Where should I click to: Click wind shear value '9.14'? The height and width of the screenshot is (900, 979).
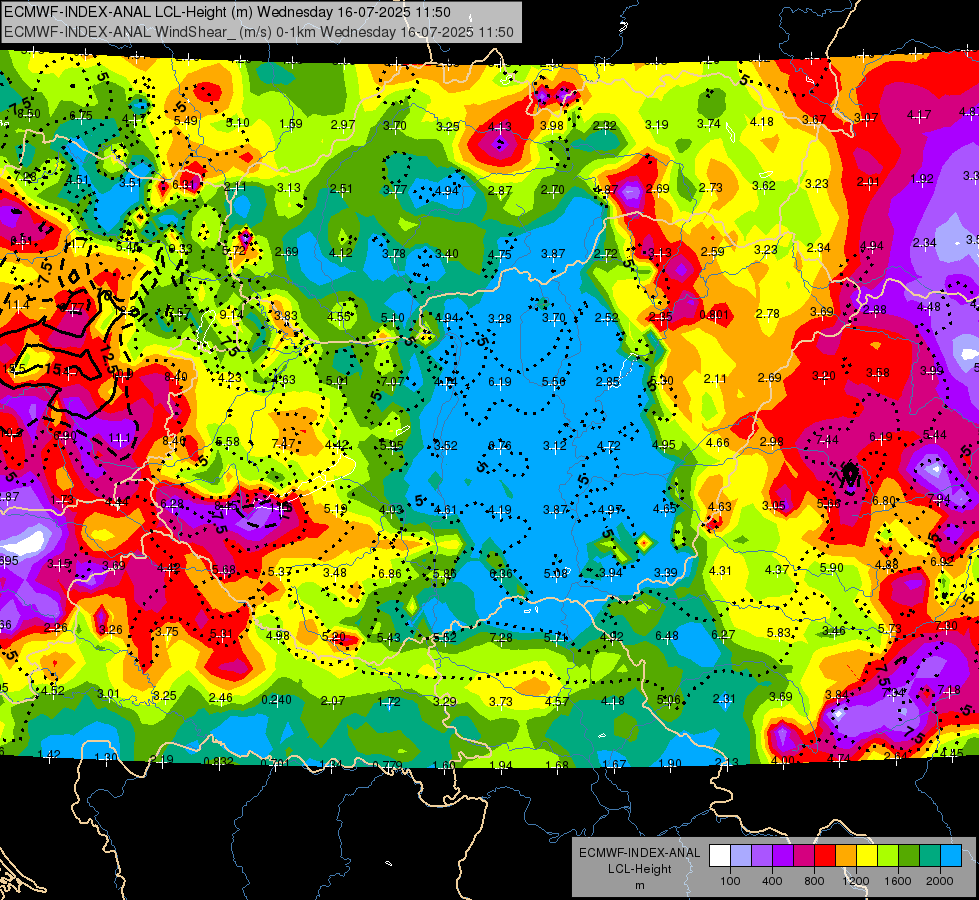pyautogui.click(x=231, y=315)
